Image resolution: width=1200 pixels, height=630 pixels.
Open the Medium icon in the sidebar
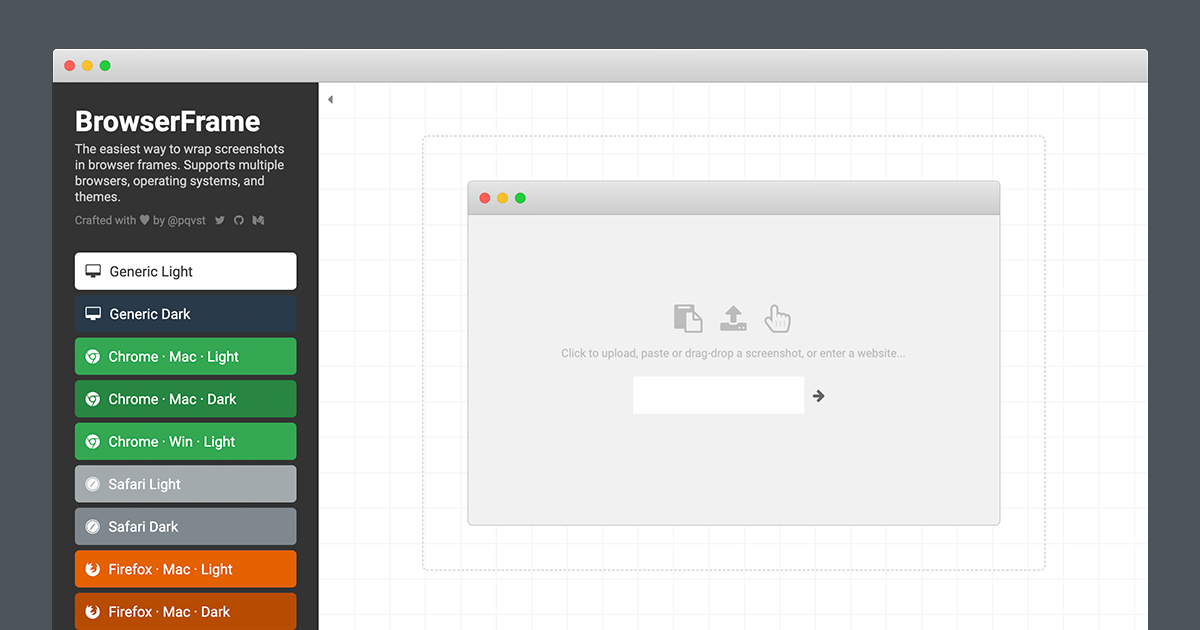pyautogui.click(x=257, y=220)
